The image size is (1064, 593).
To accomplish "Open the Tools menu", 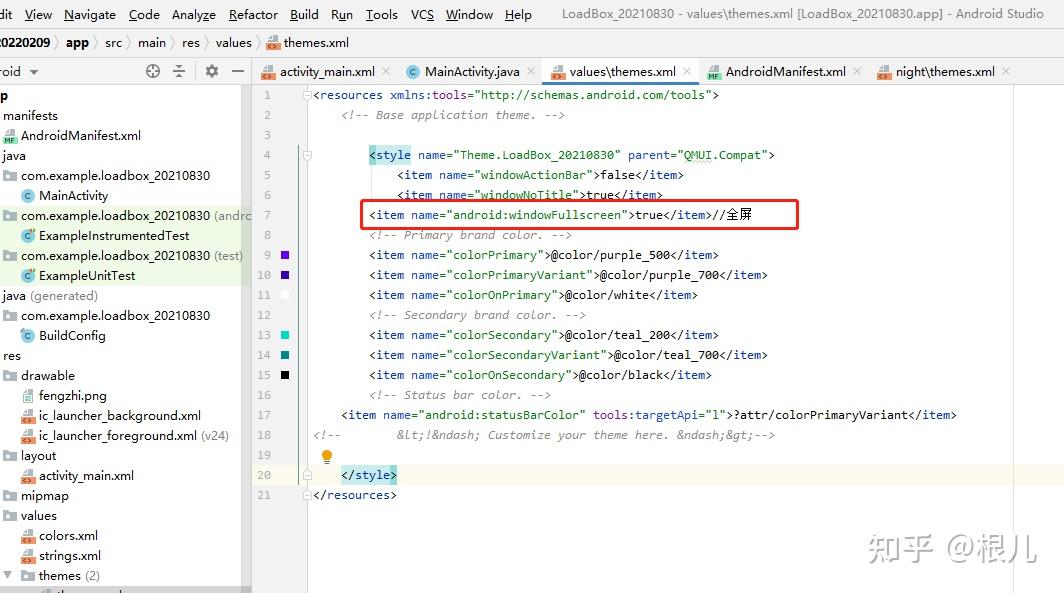I will point(381,14).
